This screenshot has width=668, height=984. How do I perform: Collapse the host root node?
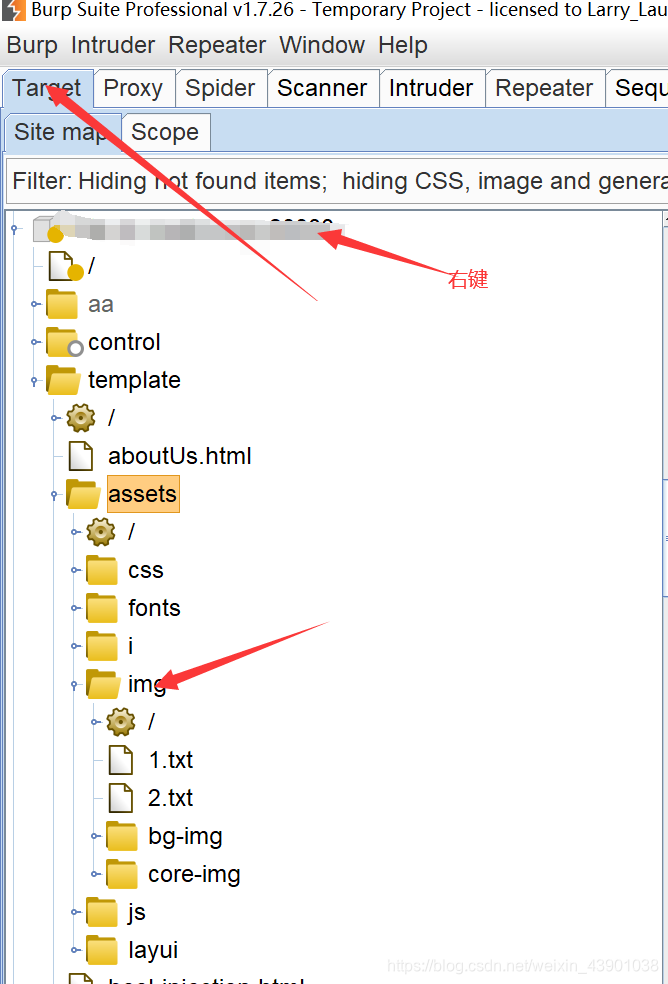[x=14, y=228]
